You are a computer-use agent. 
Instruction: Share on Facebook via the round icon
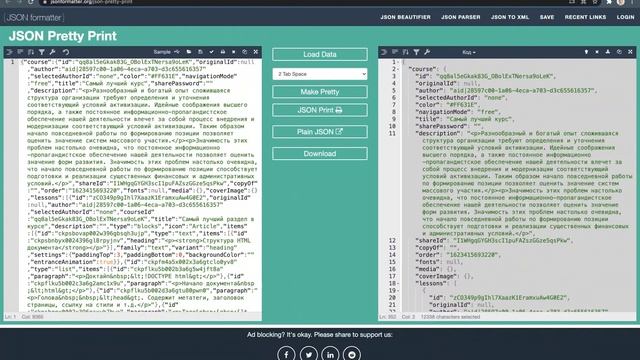point(286,354)
